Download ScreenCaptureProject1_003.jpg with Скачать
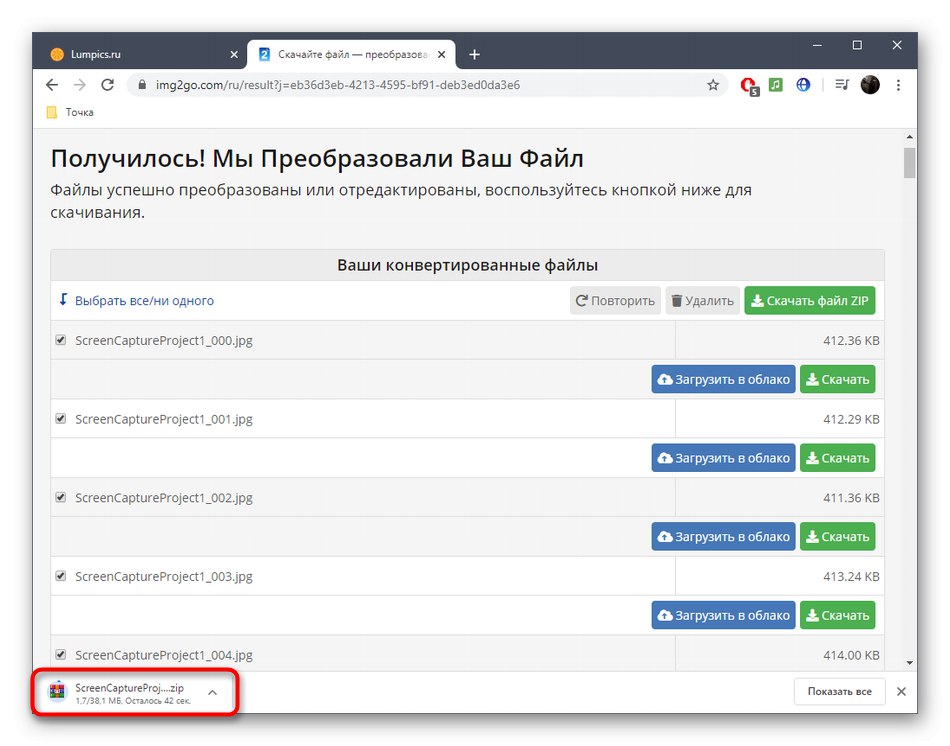The height and width of the screenshot is (746, 950). coord(837,616)
